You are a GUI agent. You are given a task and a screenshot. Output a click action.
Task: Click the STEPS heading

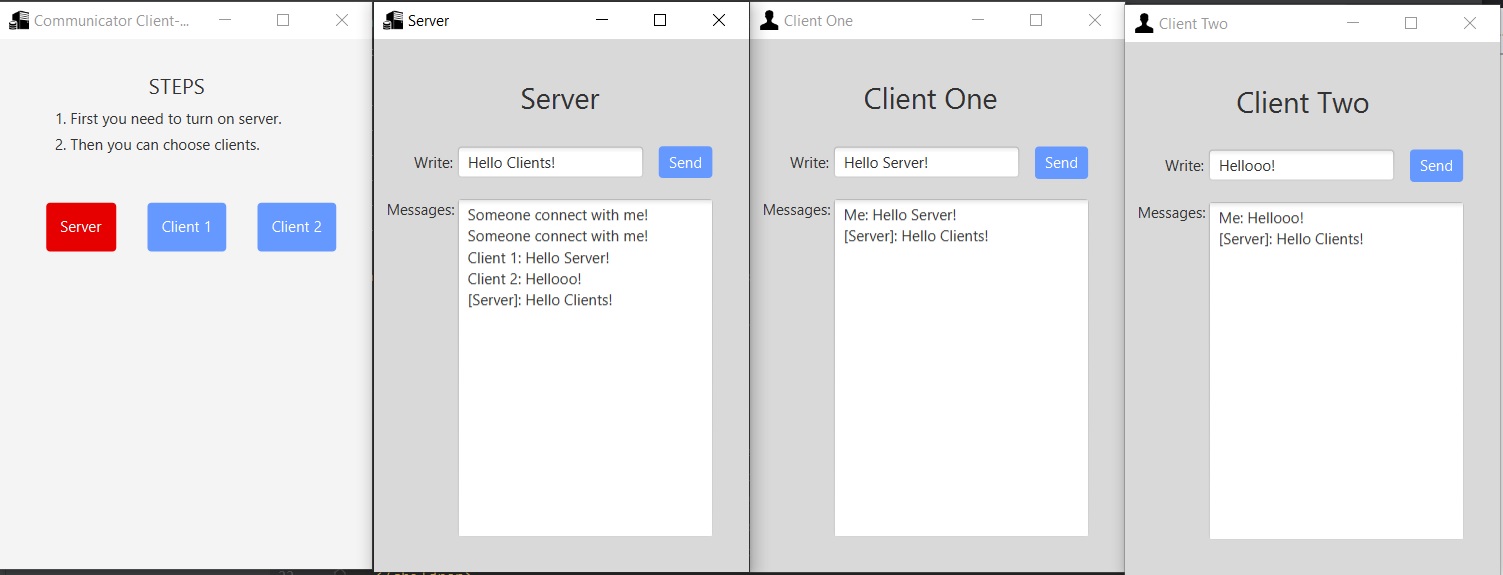[x=177, y=87]
